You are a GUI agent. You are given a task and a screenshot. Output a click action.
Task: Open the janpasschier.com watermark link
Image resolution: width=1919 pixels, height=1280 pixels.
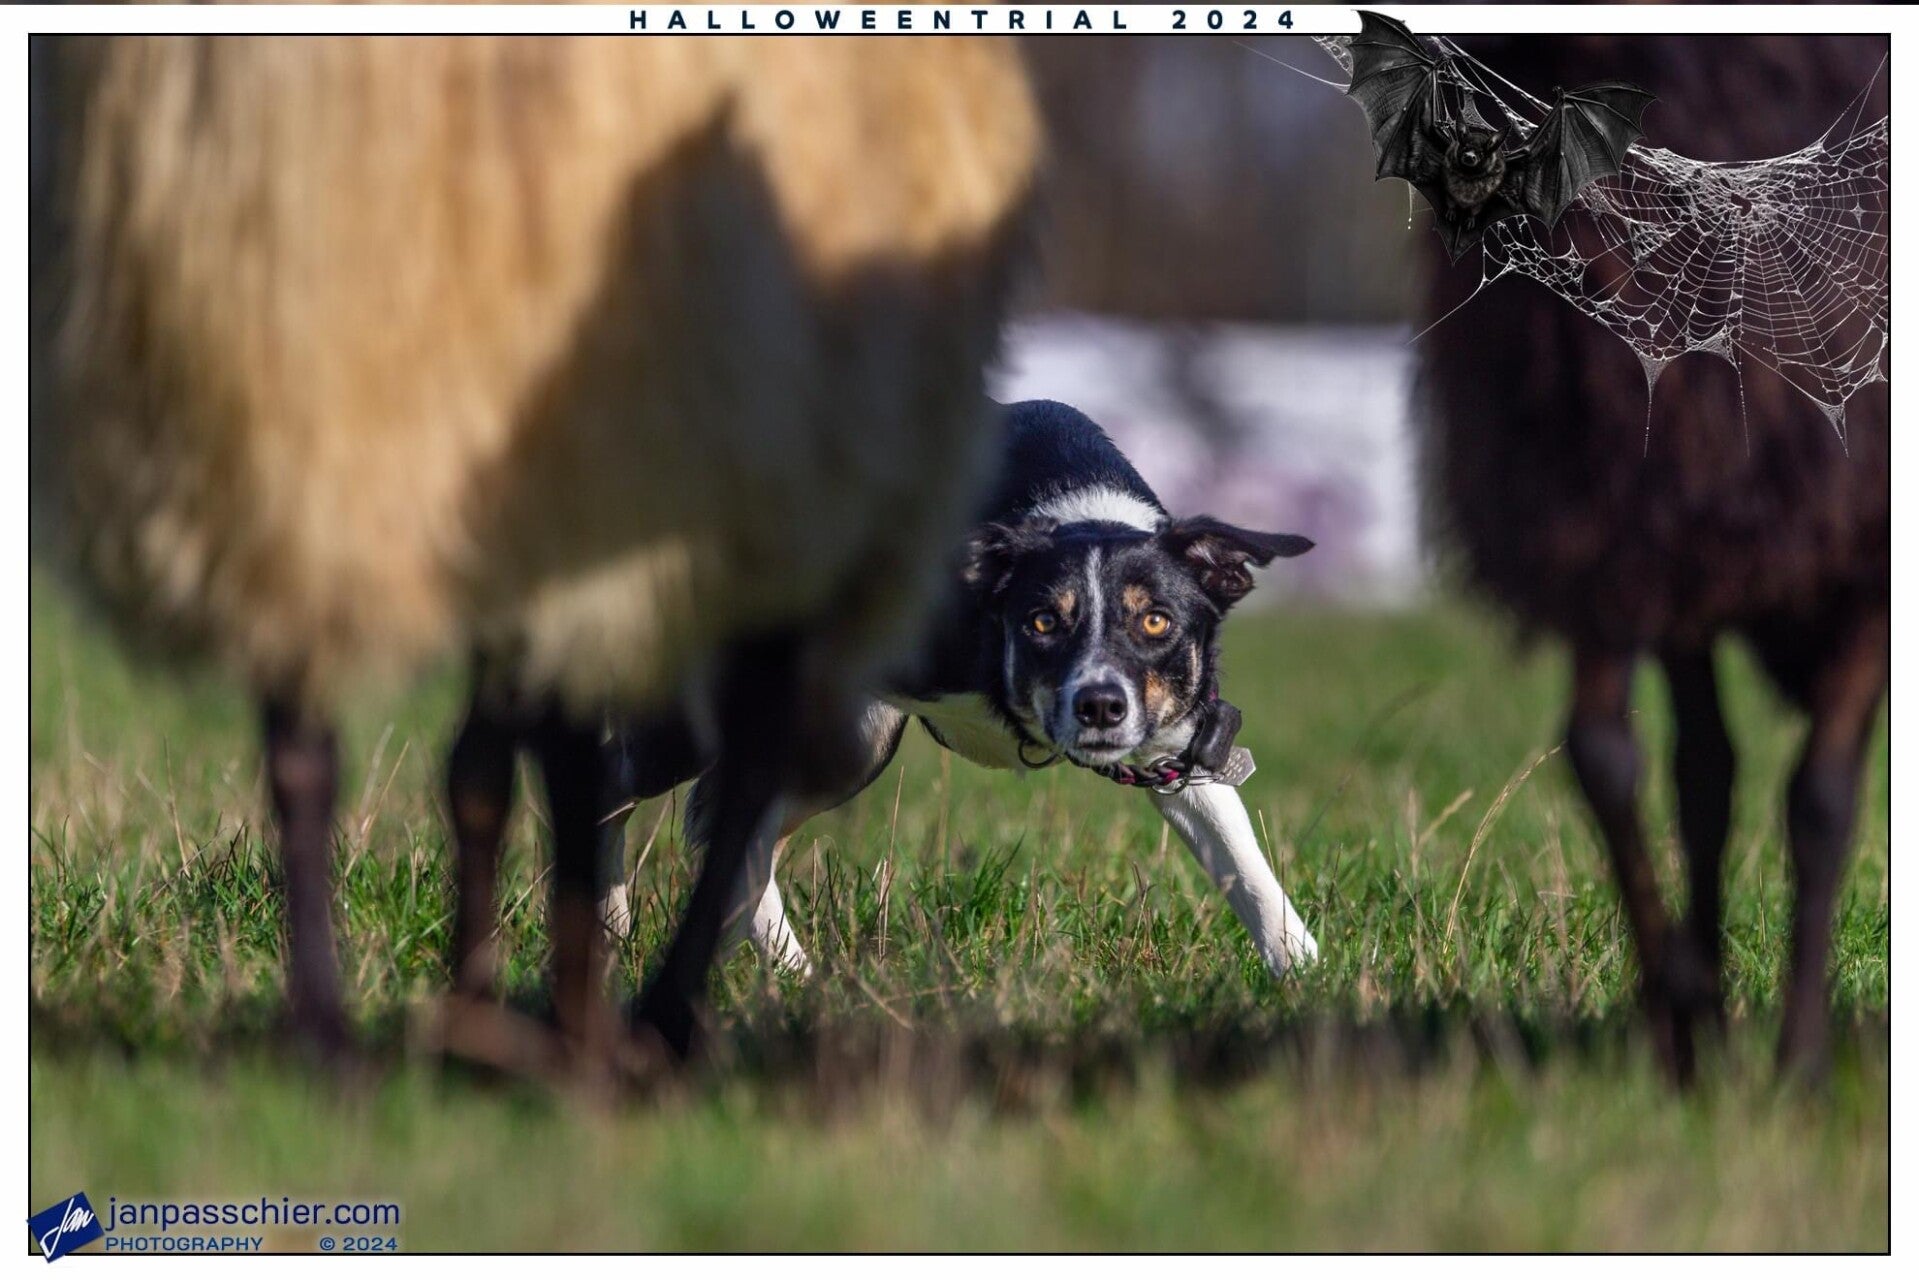(x=252, y=1213)
